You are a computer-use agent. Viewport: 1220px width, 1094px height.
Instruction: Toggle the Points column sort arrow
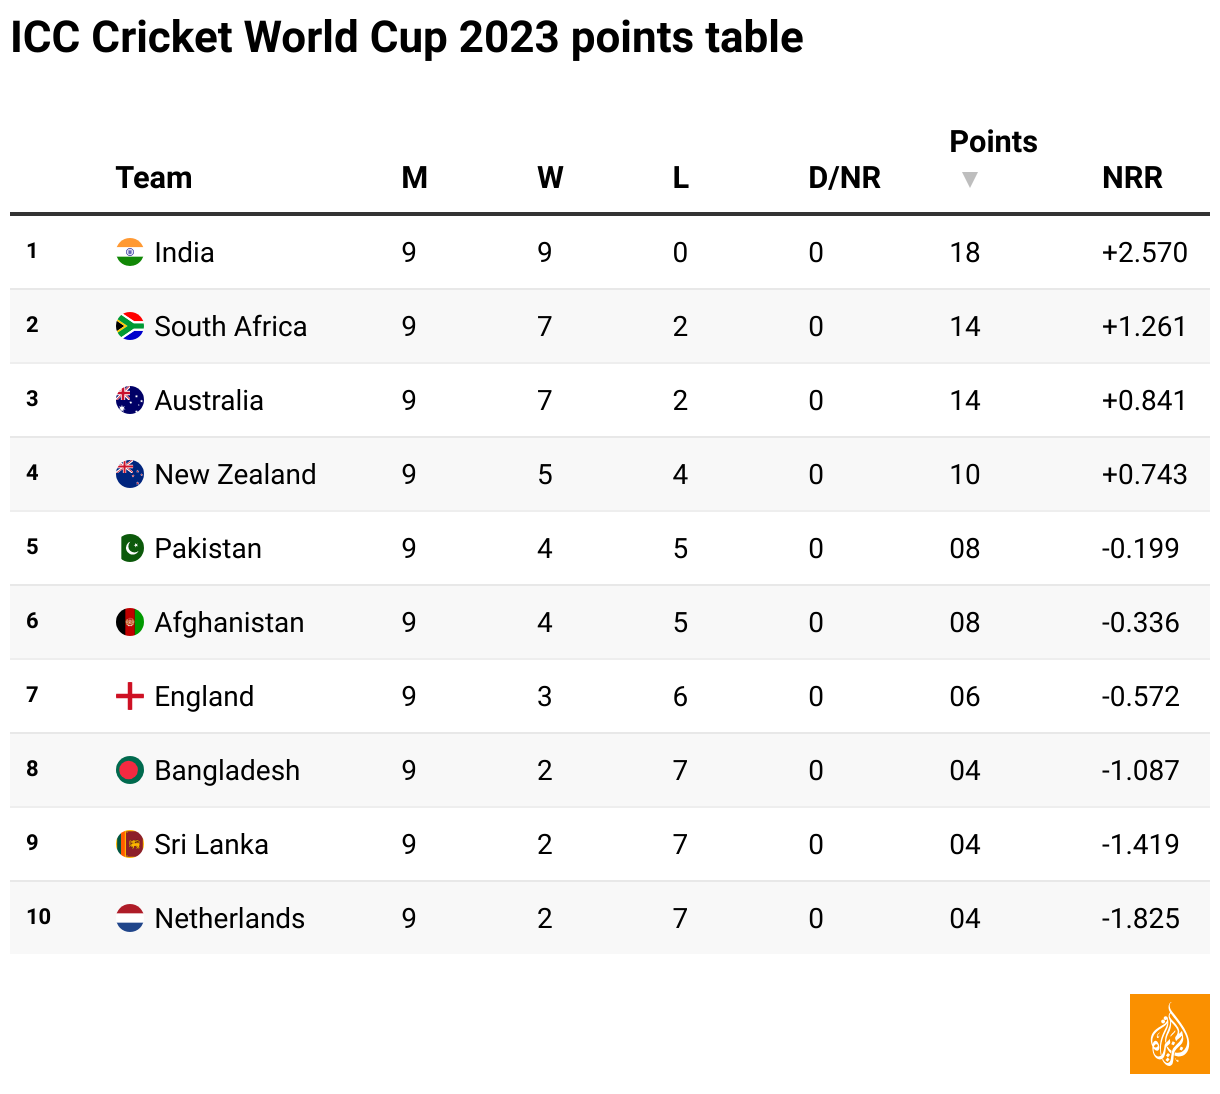(x=969, y=180)
